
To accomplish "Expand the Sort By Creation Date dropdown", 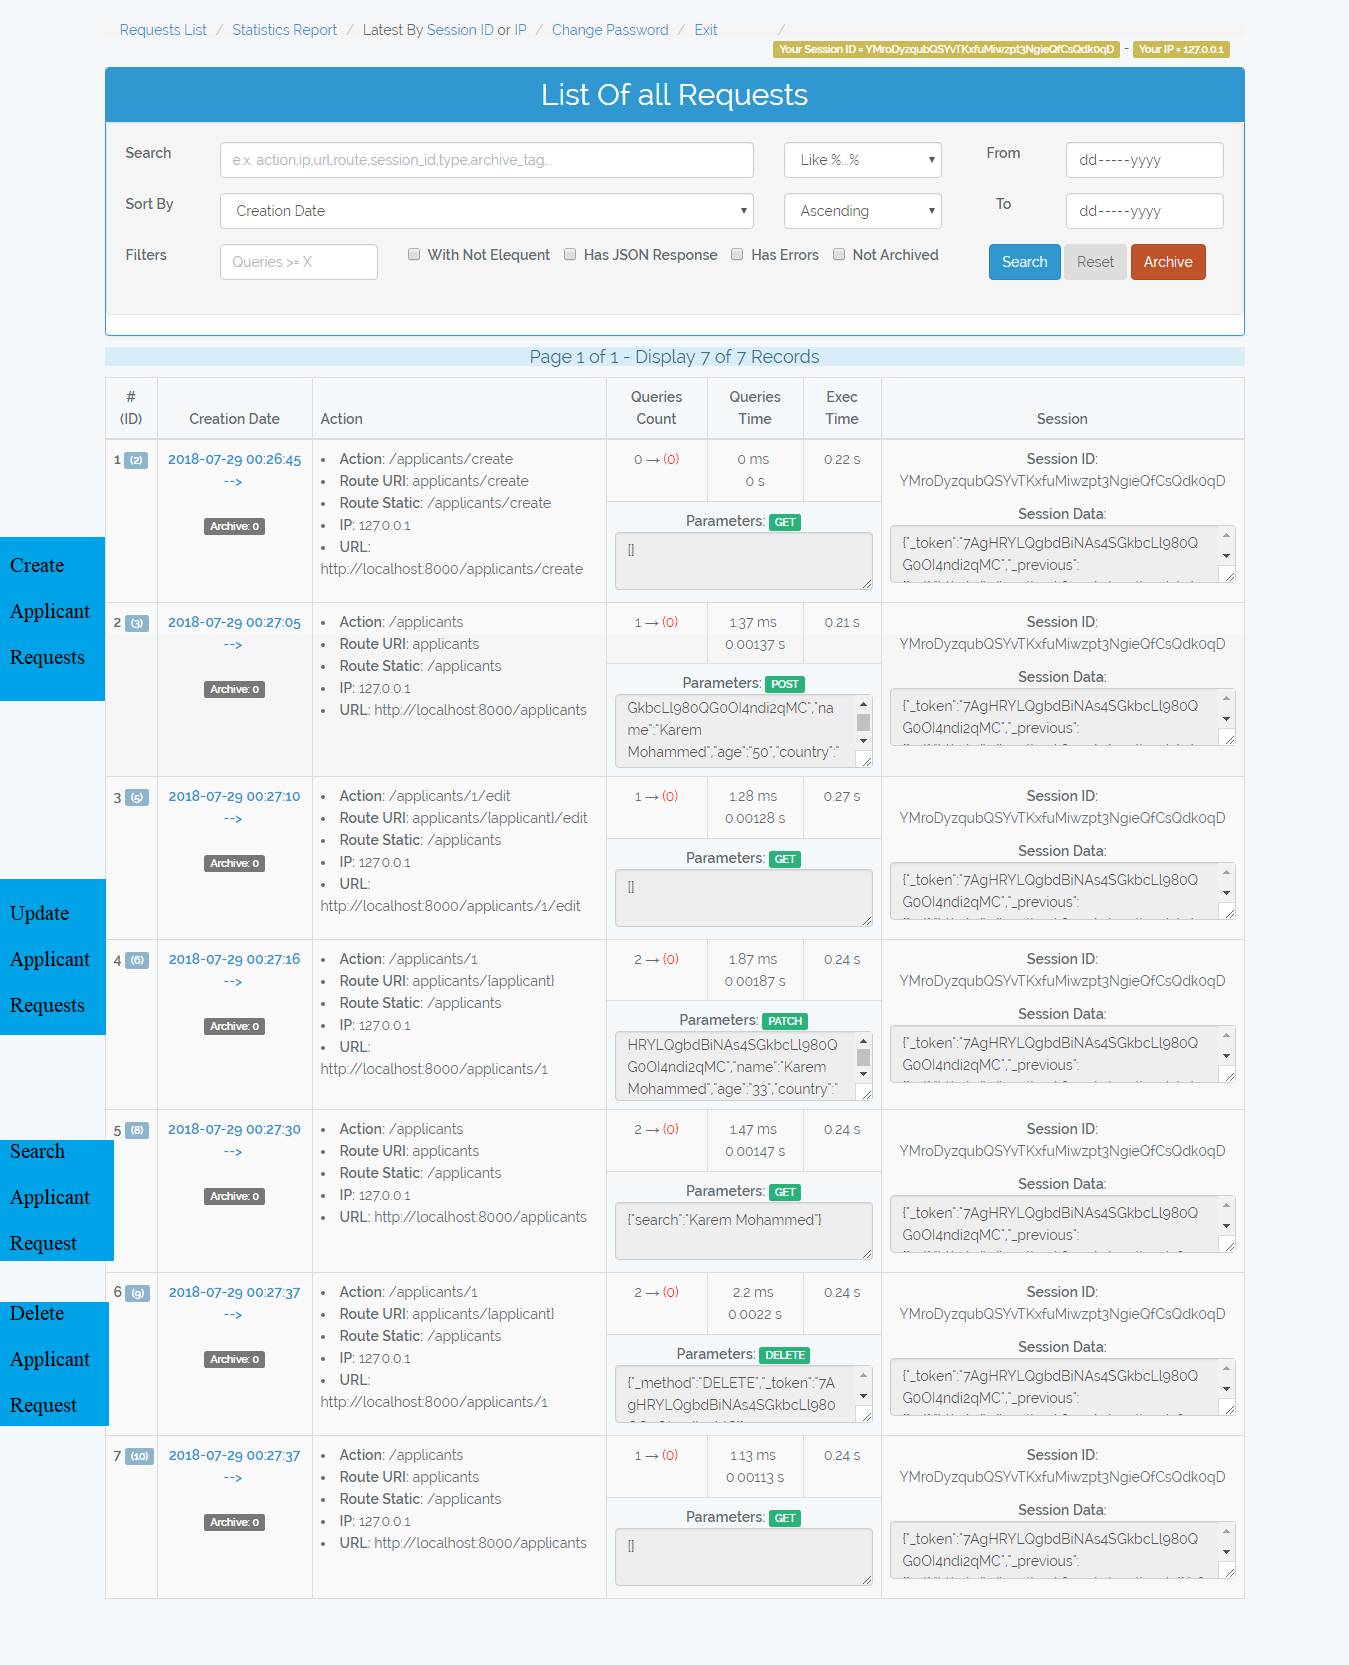I will (x=486, y=211).
